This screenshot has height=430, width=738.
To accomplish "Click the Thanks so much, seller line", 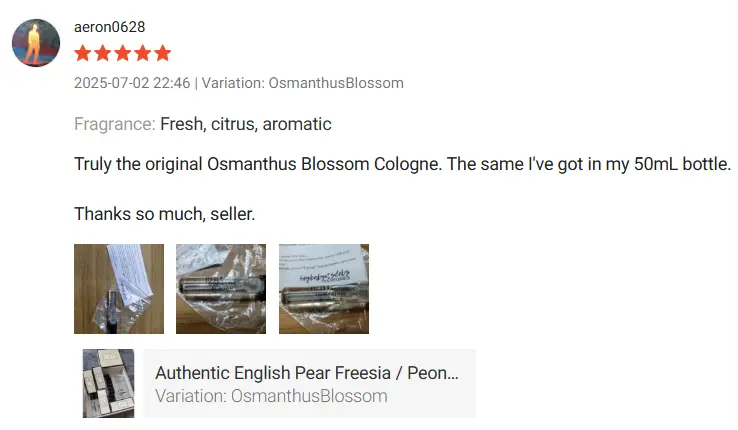I will click(x=165, y=214).
